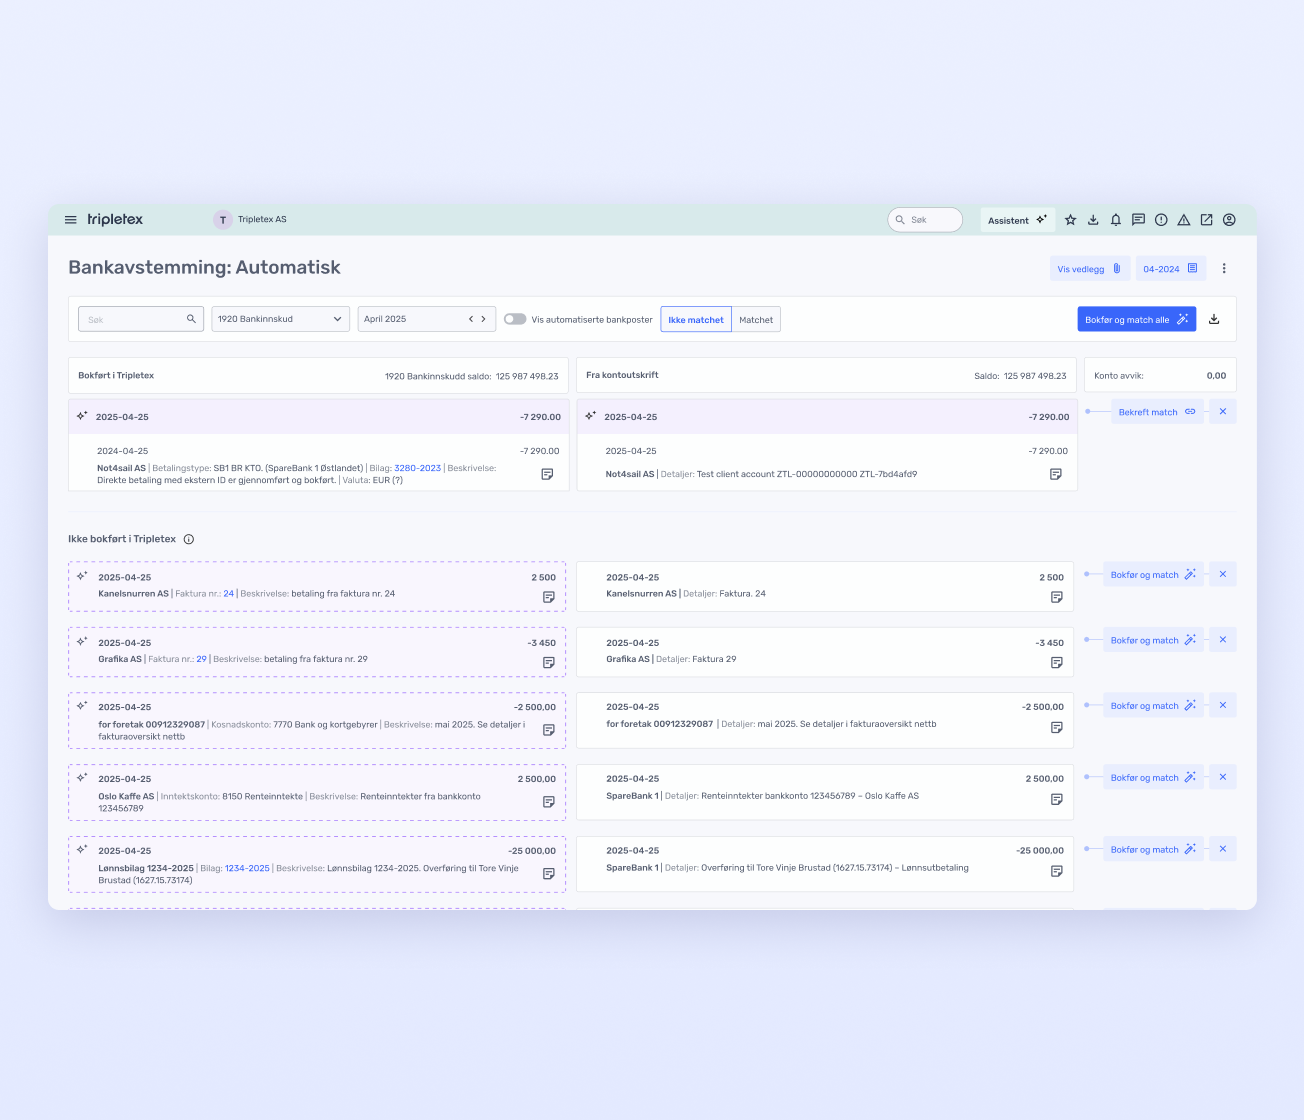Viewport: 1304px width, 1120px height.
Task: Open the three-dot more options menu
Action: click(x=1224, y=268)
